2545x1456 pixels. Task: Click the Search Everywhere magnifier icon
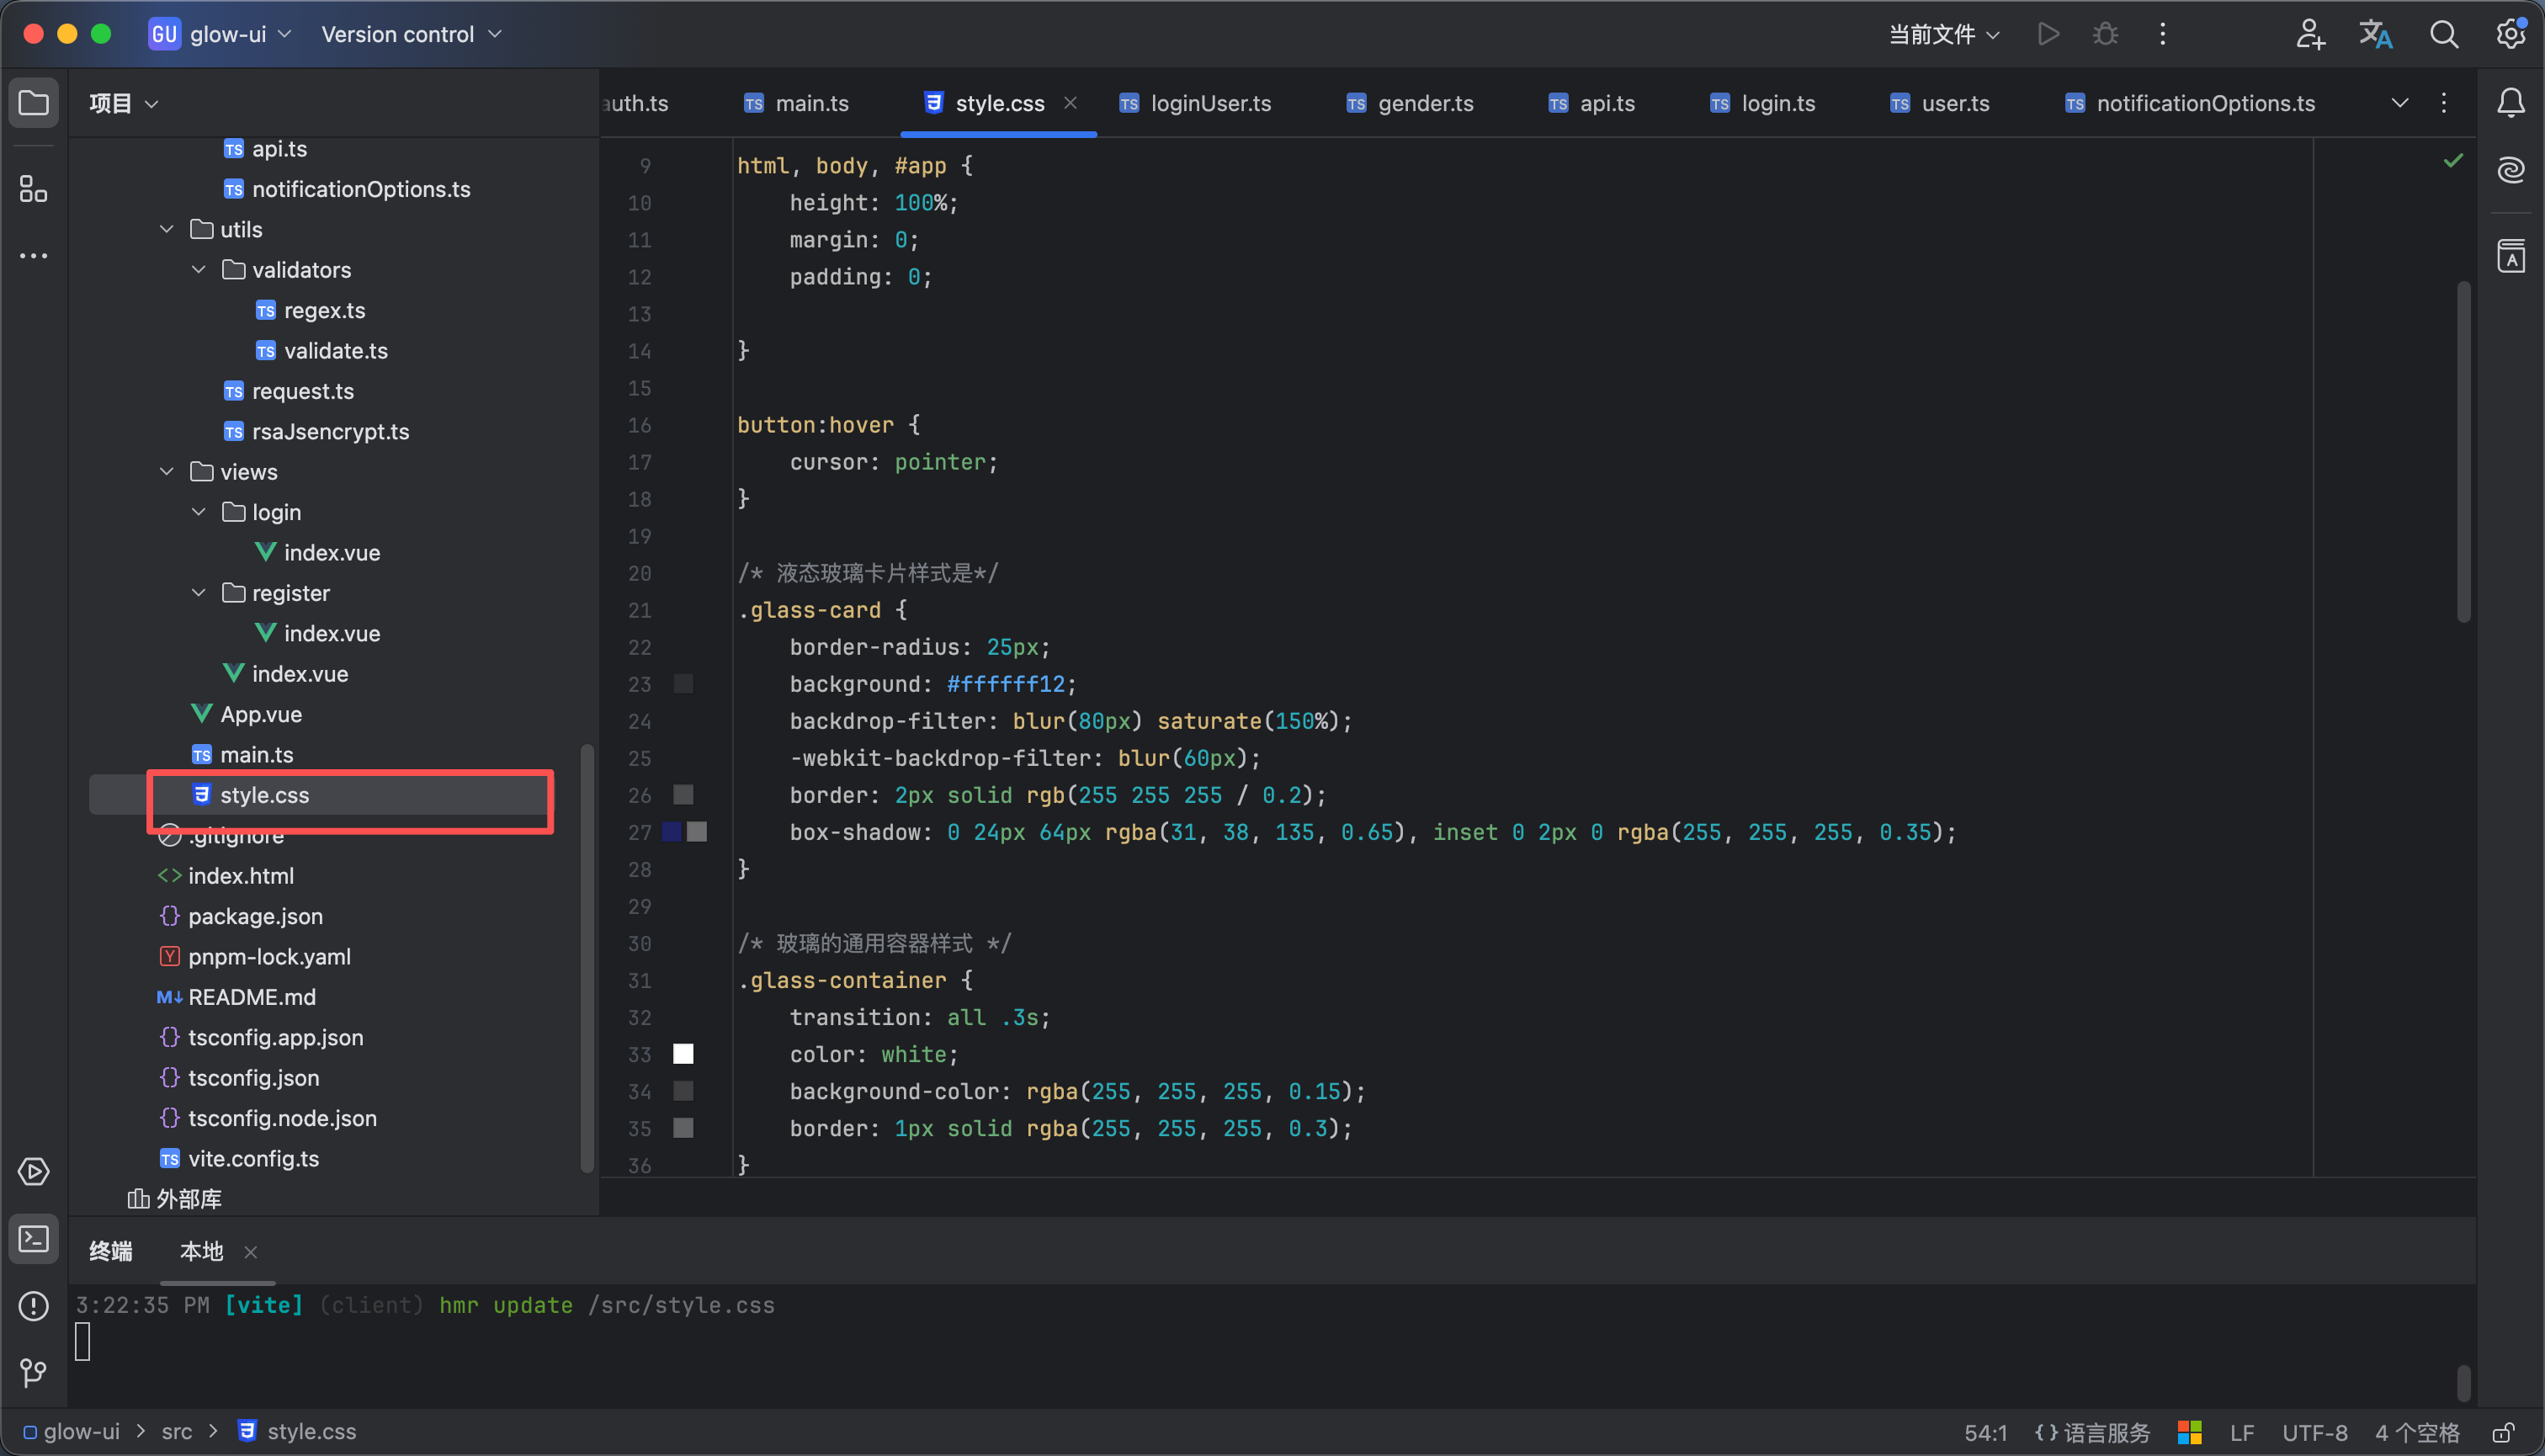click(2444, 35)
